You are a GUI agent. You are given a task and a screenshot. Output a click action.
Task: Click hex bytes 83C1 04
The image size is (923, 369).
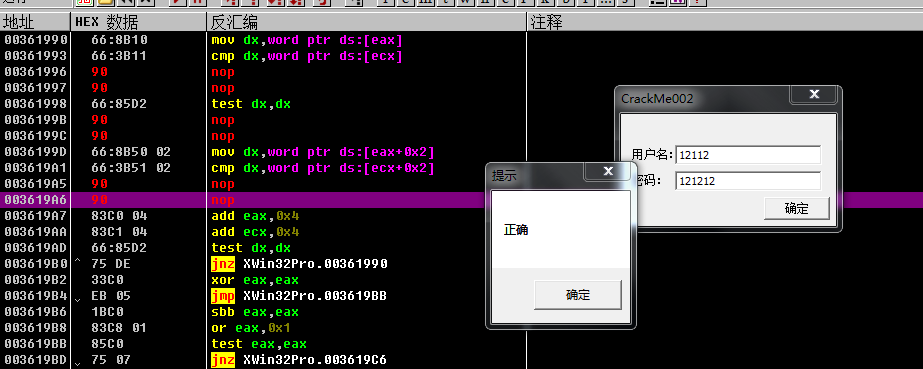[x=119, y=231]
